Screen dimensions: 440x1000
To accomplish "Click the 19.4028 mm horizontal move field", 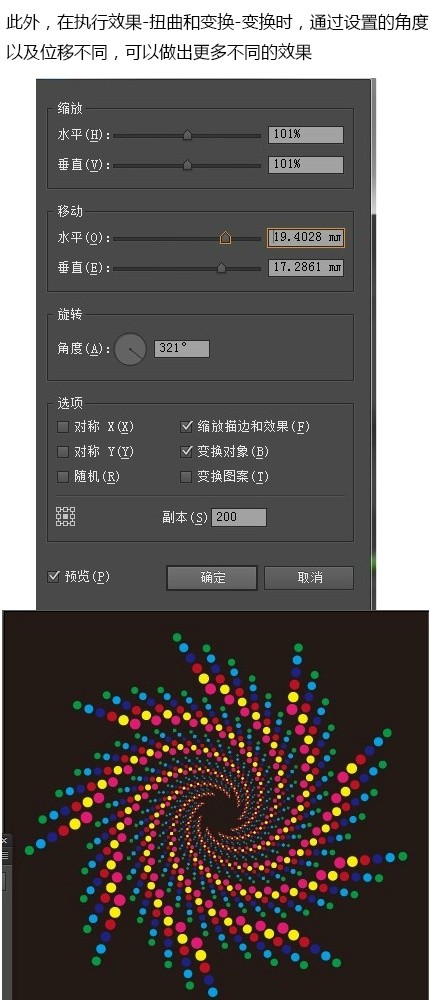I will [x=305, y=237].
